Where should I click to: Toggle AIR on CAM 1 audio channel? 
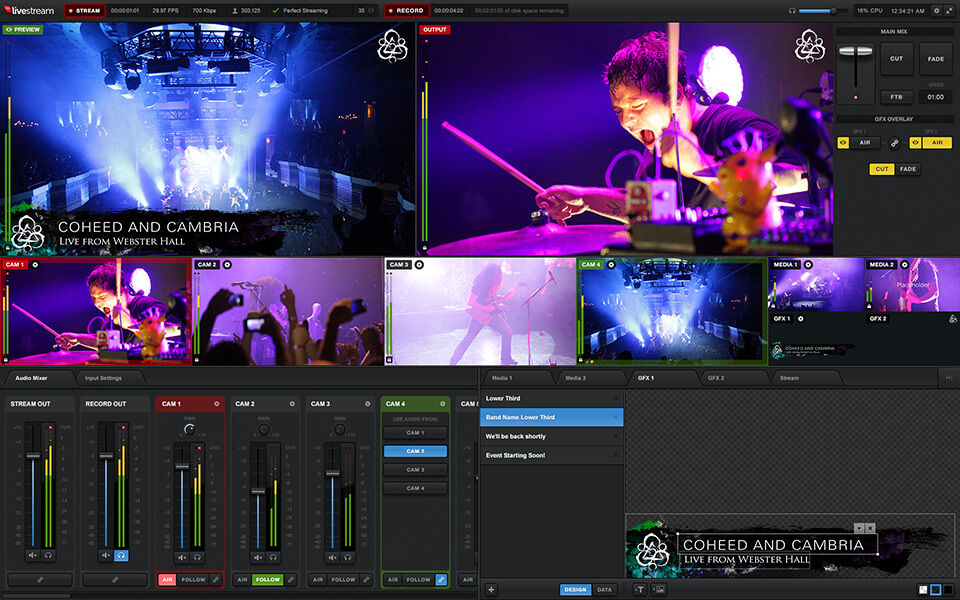[167, 579]
